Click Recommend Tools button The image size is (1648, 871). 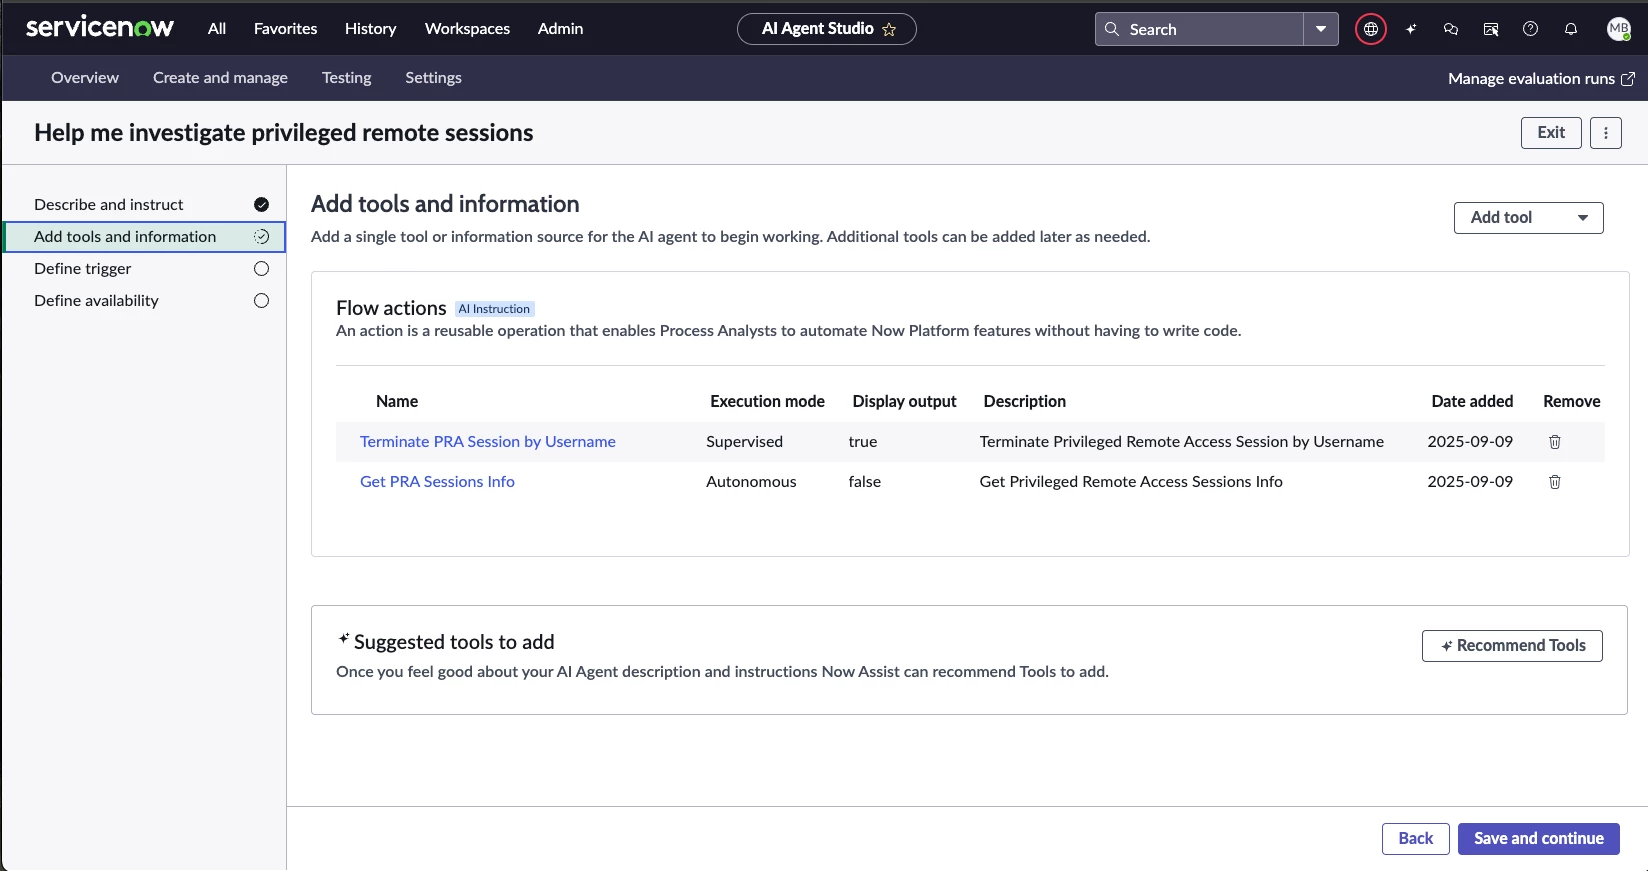pos(1512,646)
